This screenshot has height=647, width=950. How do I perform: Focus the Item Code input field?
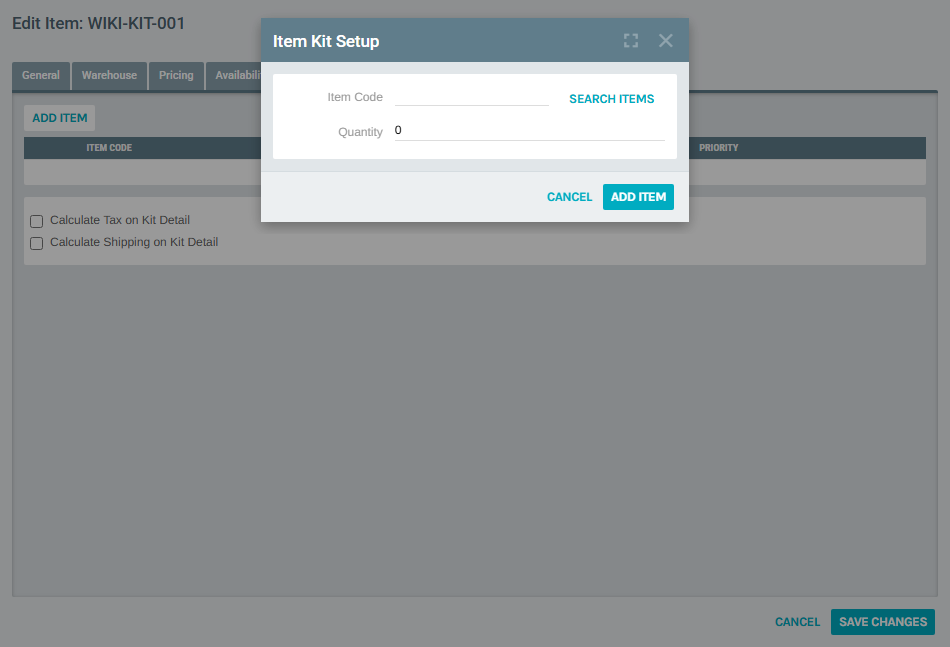click(x=470, y=96)
